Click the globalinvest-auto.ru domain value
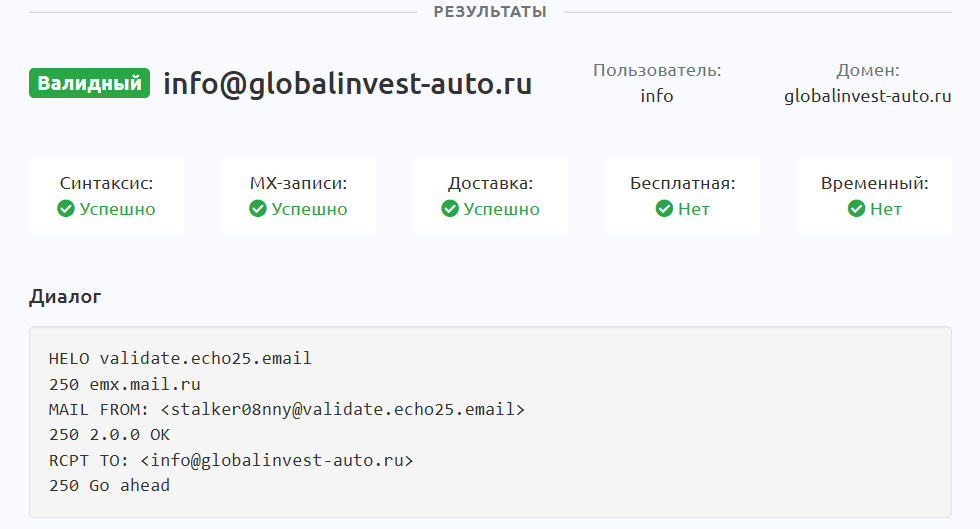The width and height of the screenshot is (980, 529). coord(868,96)
